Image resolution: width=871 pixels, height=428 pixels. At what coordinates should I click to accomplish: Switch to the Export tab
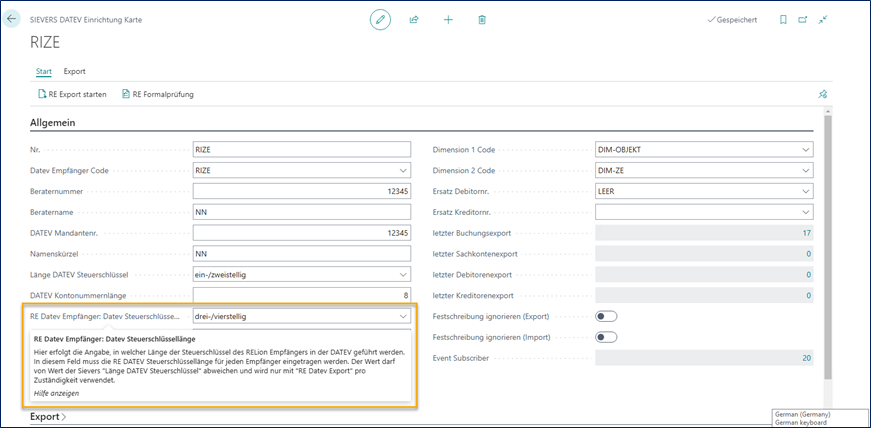74,71
